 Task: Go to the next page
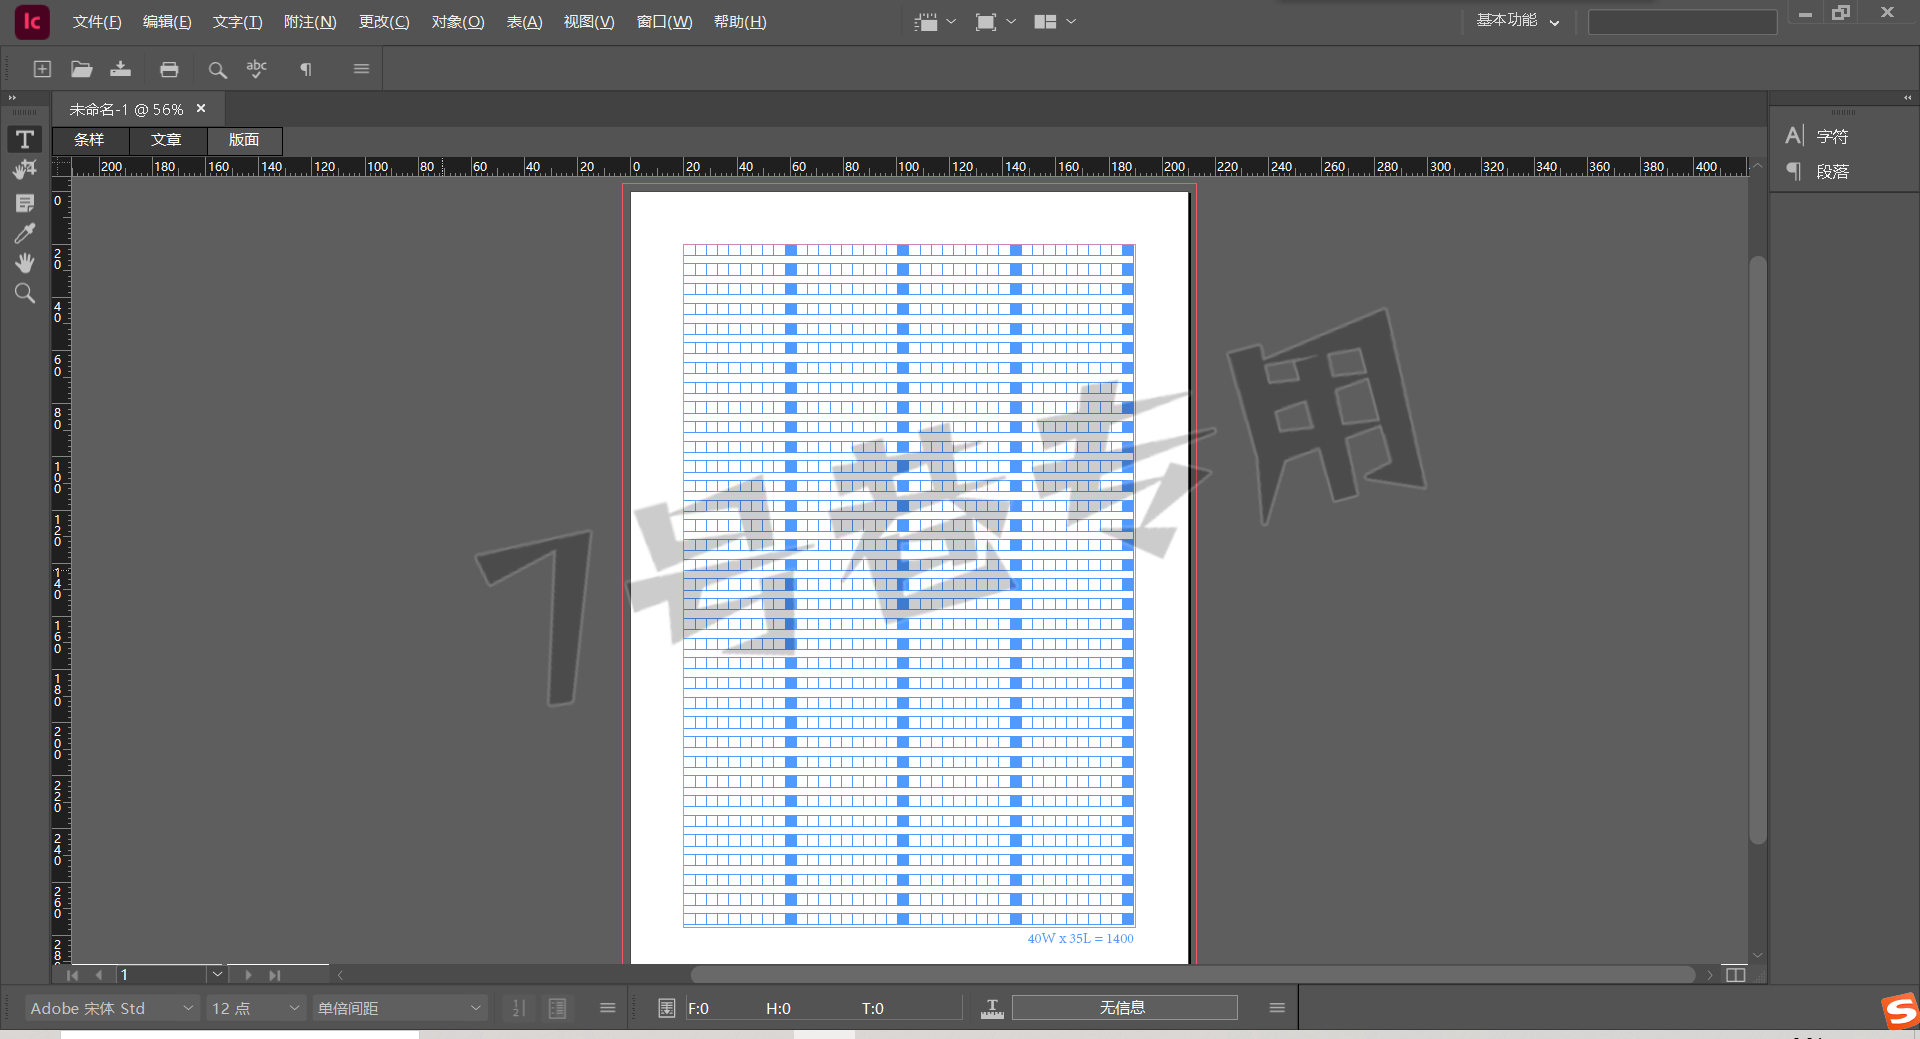coord(248,975)
